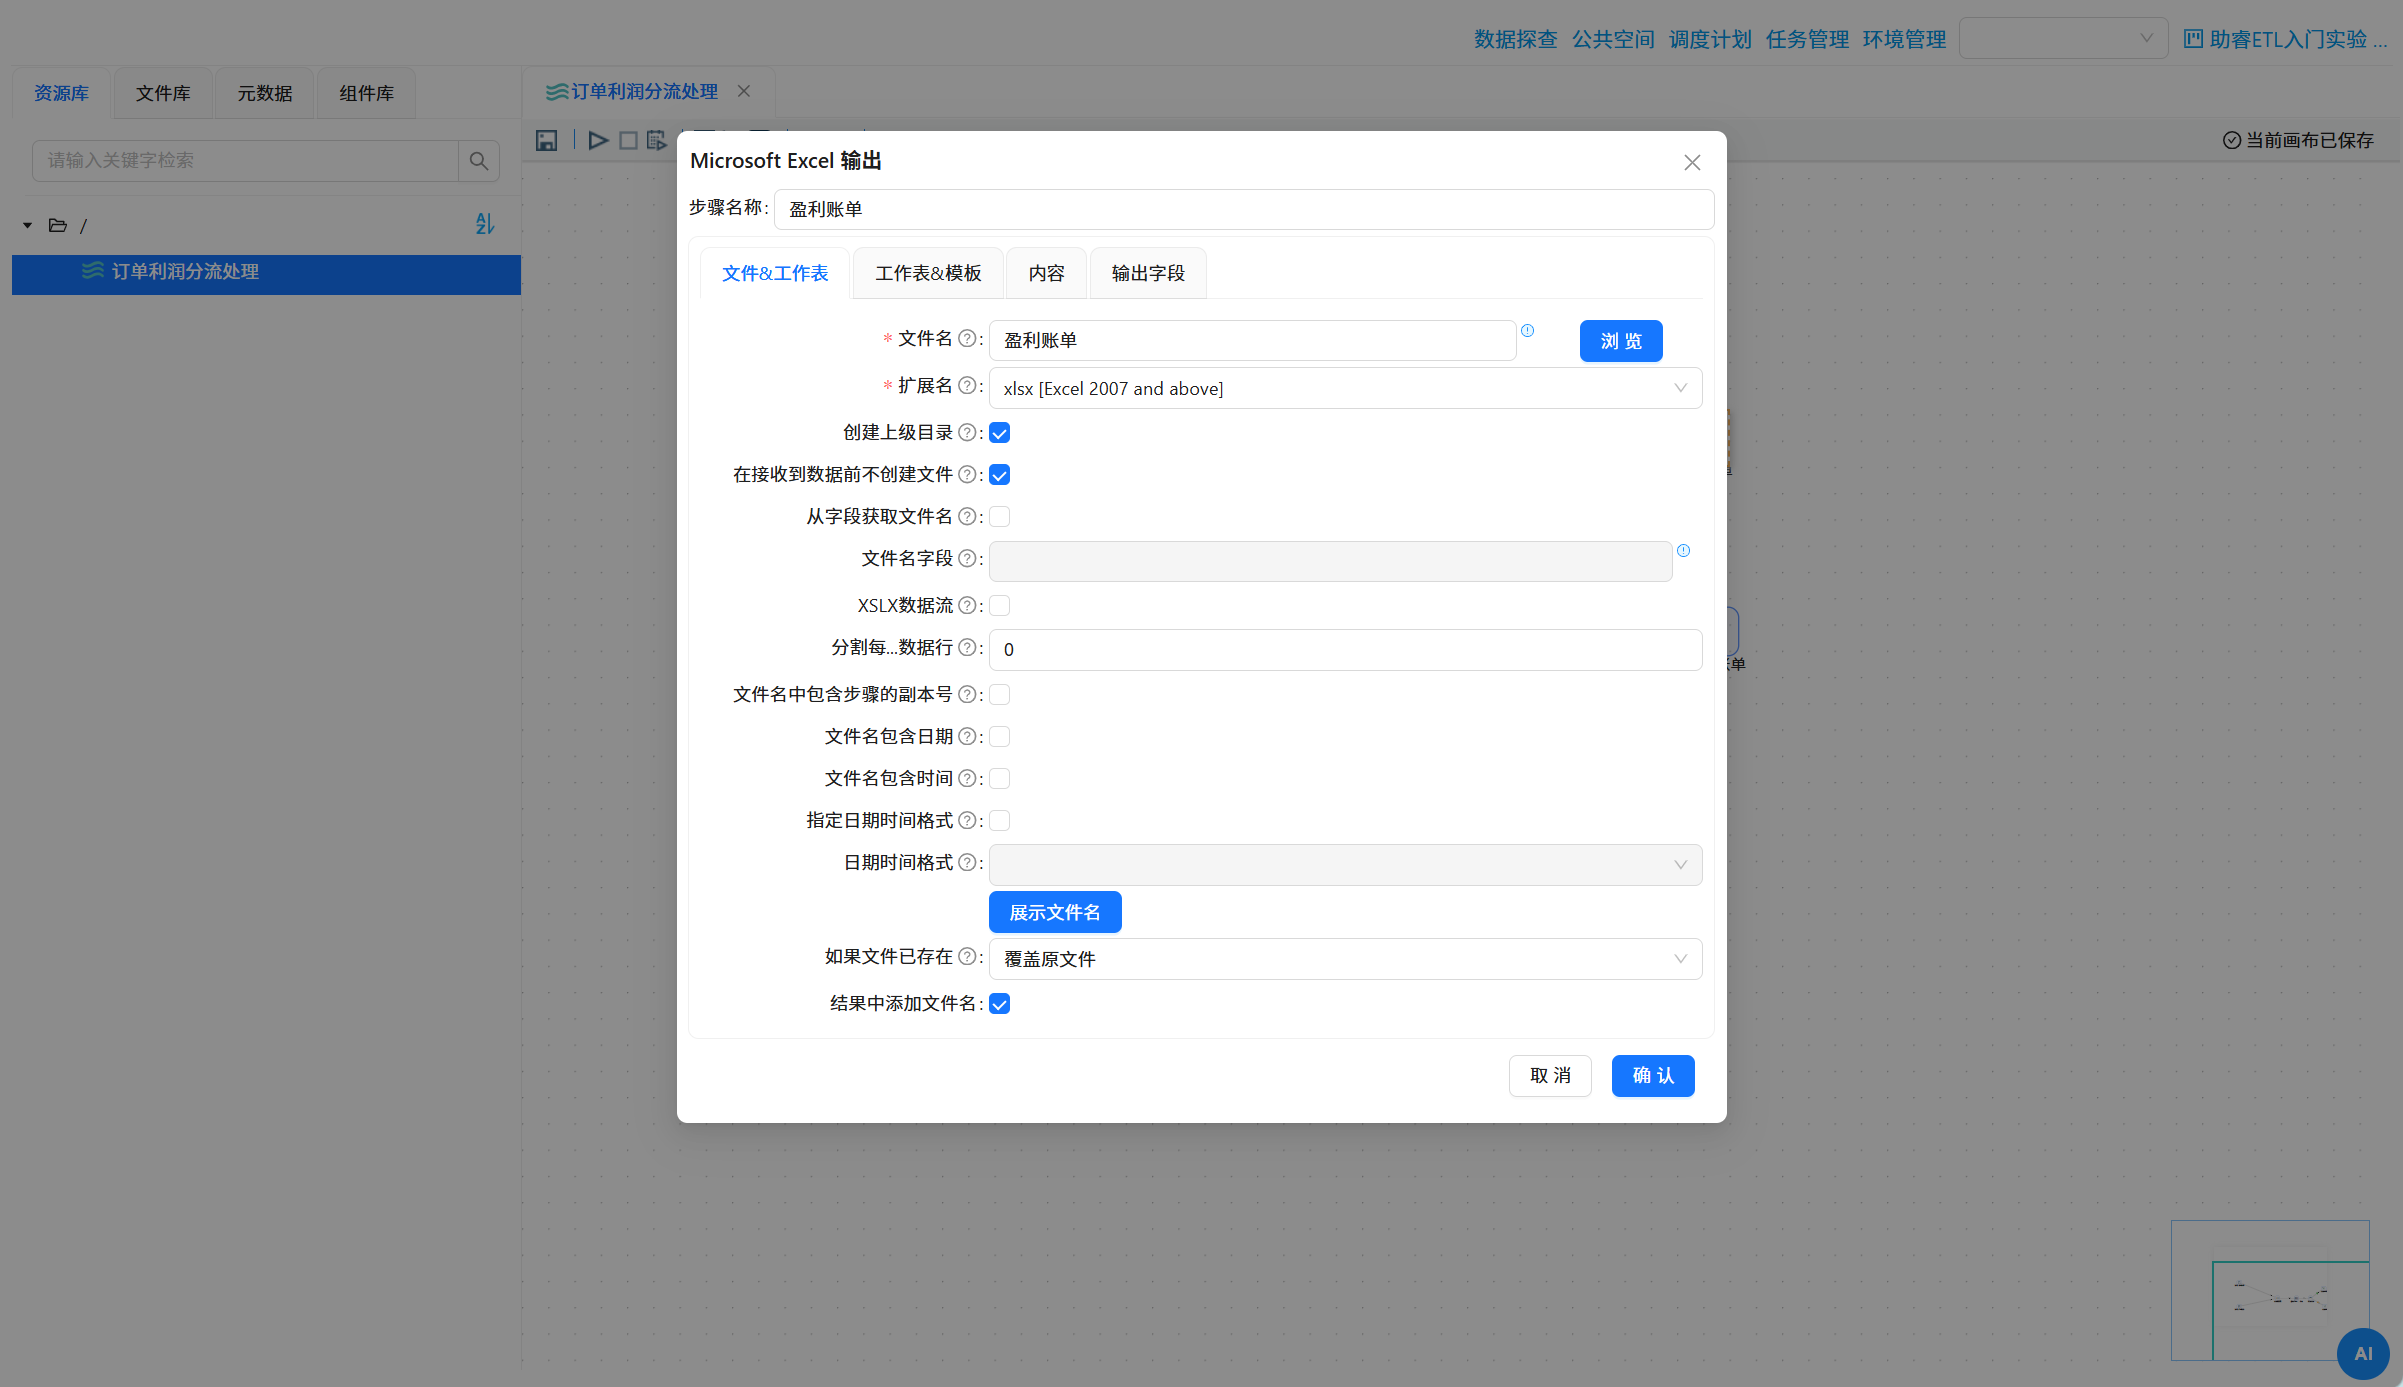Switch to 文件&工作表 tab

coord(775,273)
